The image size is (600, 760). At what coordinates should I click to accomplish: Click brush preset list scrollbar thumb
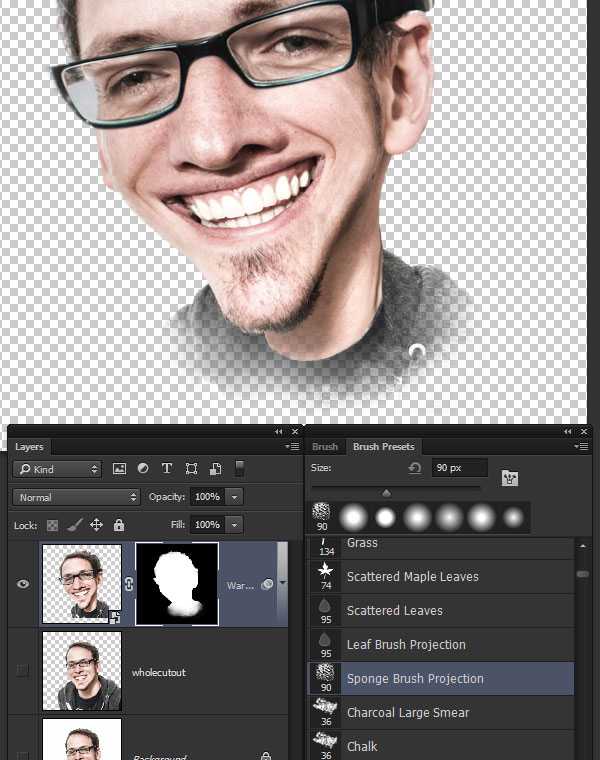(583, 574)
